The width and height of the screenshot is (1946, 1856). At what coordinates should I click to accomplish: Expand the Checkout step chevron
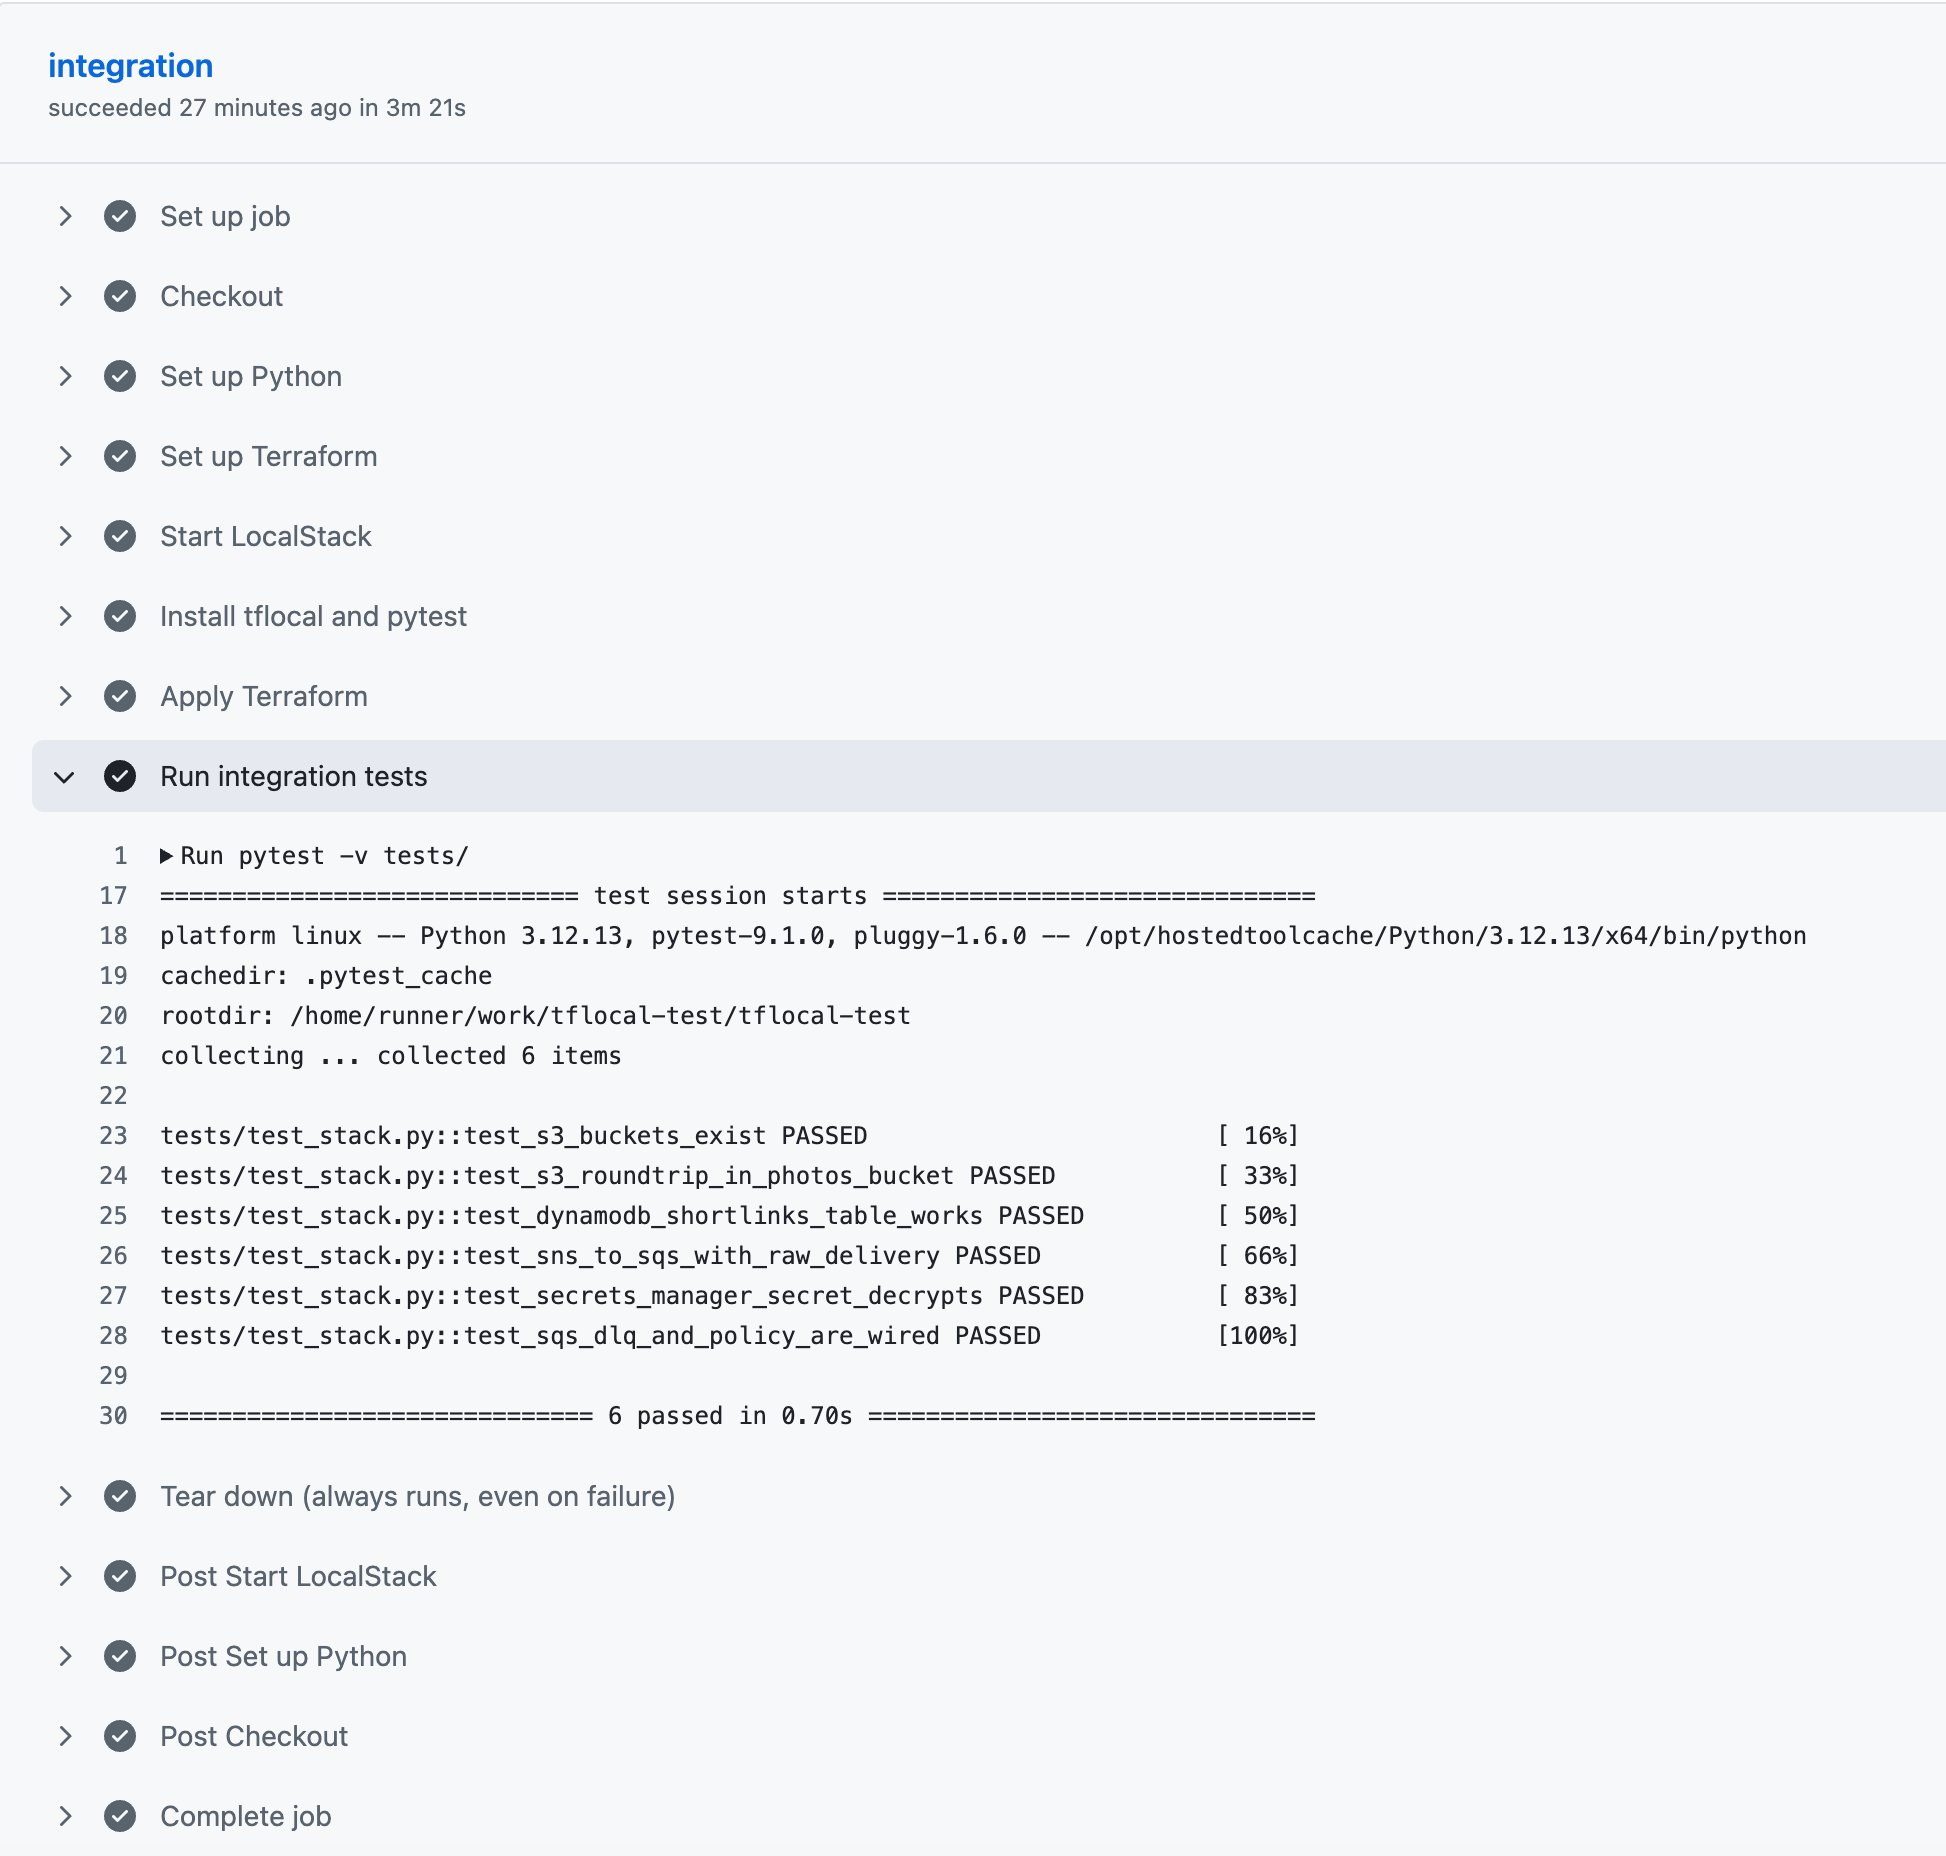[65, 296]
